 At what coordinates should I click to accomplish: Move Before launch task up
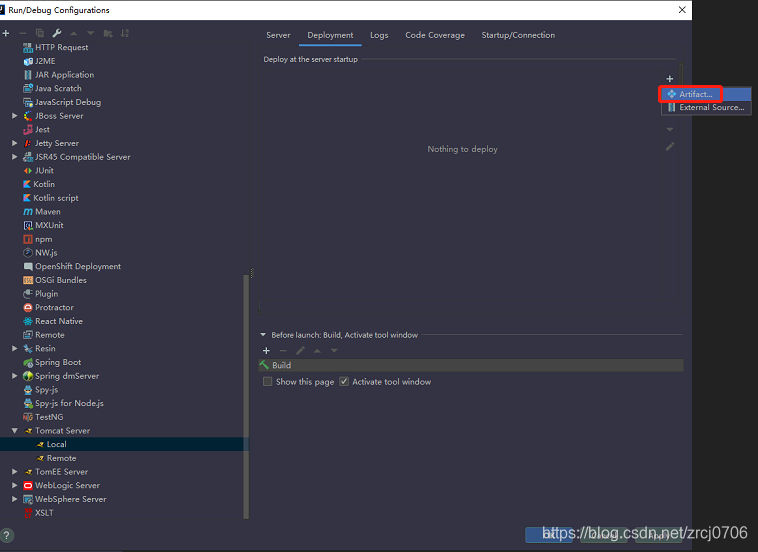click(317, 350)
